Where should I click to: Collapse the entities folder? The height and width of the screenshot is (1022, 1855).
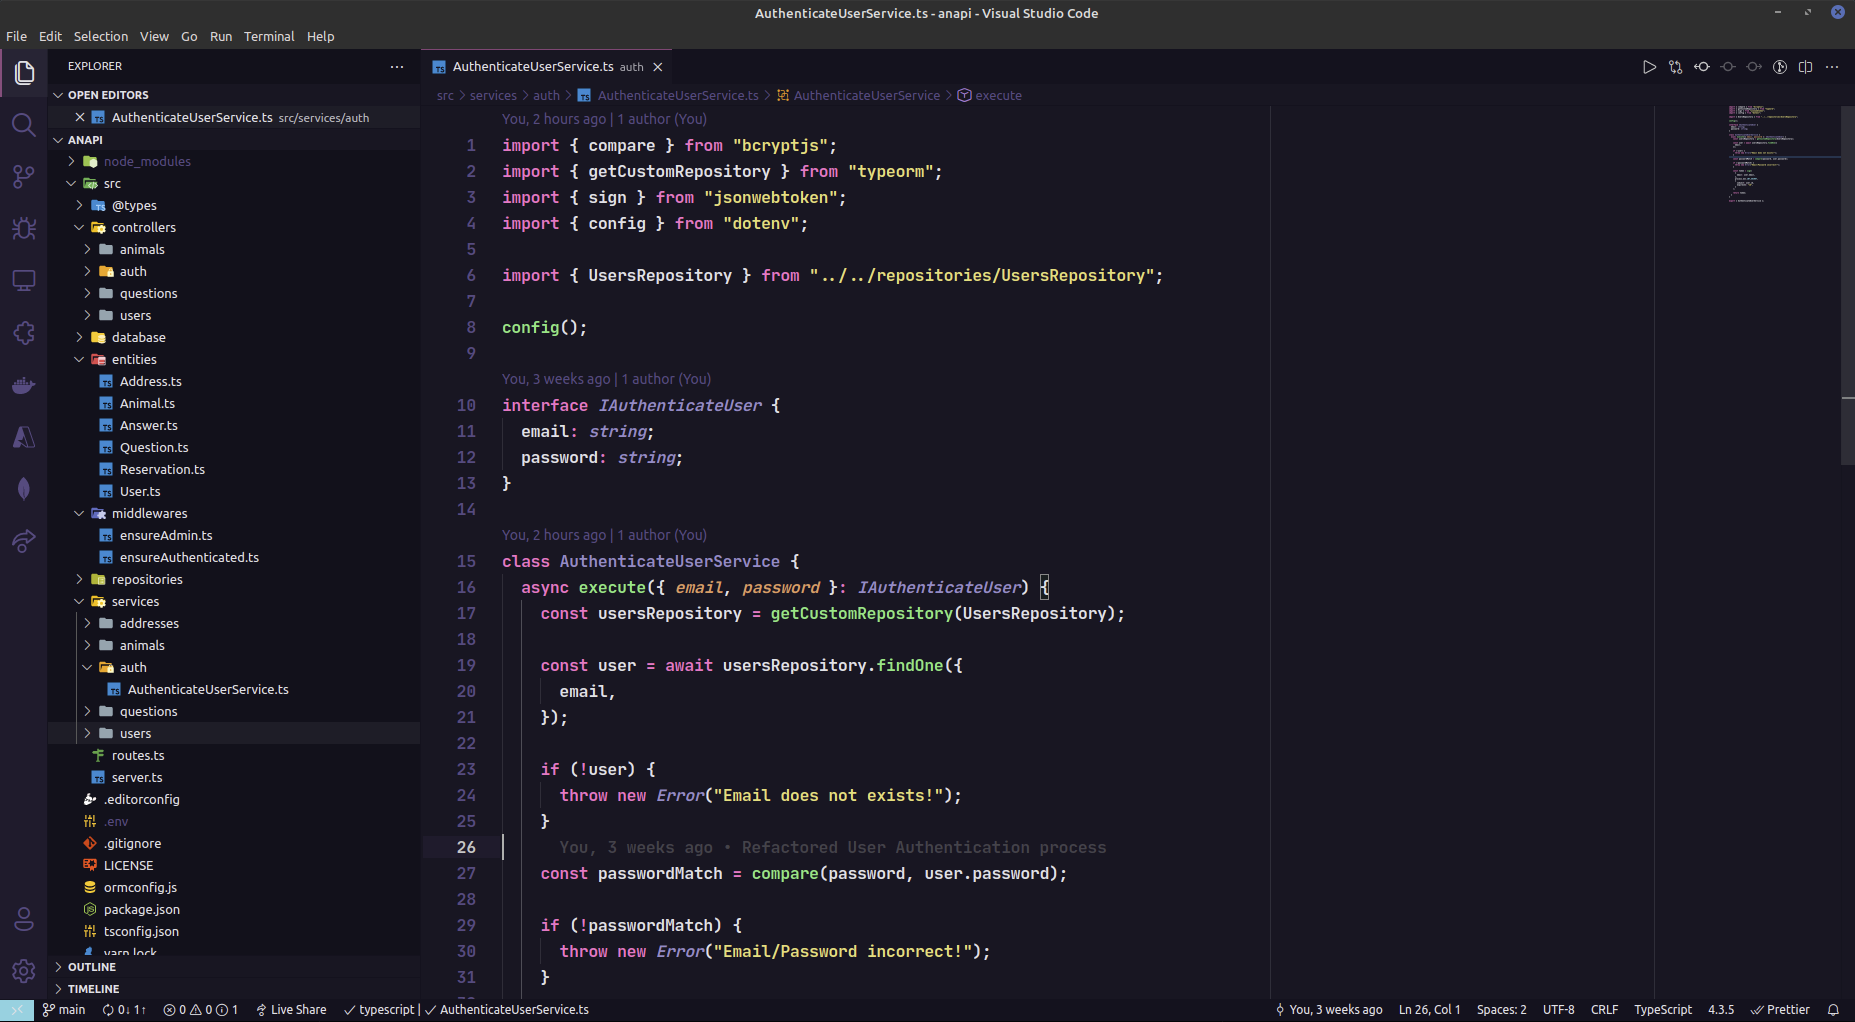pos(234,359)
